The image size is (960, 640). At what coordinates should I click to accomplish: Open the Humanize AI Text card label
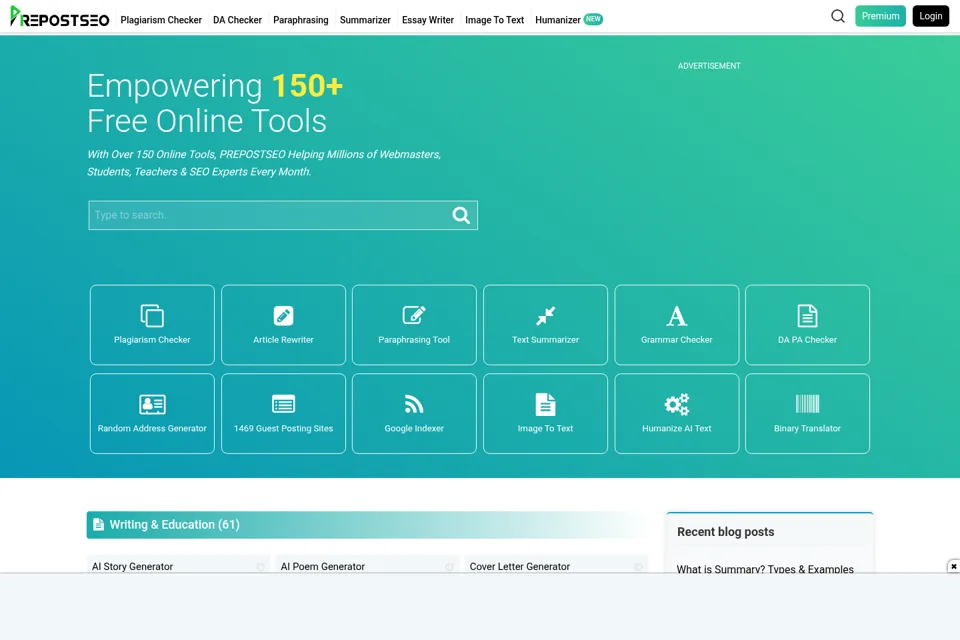pos(677,428)
